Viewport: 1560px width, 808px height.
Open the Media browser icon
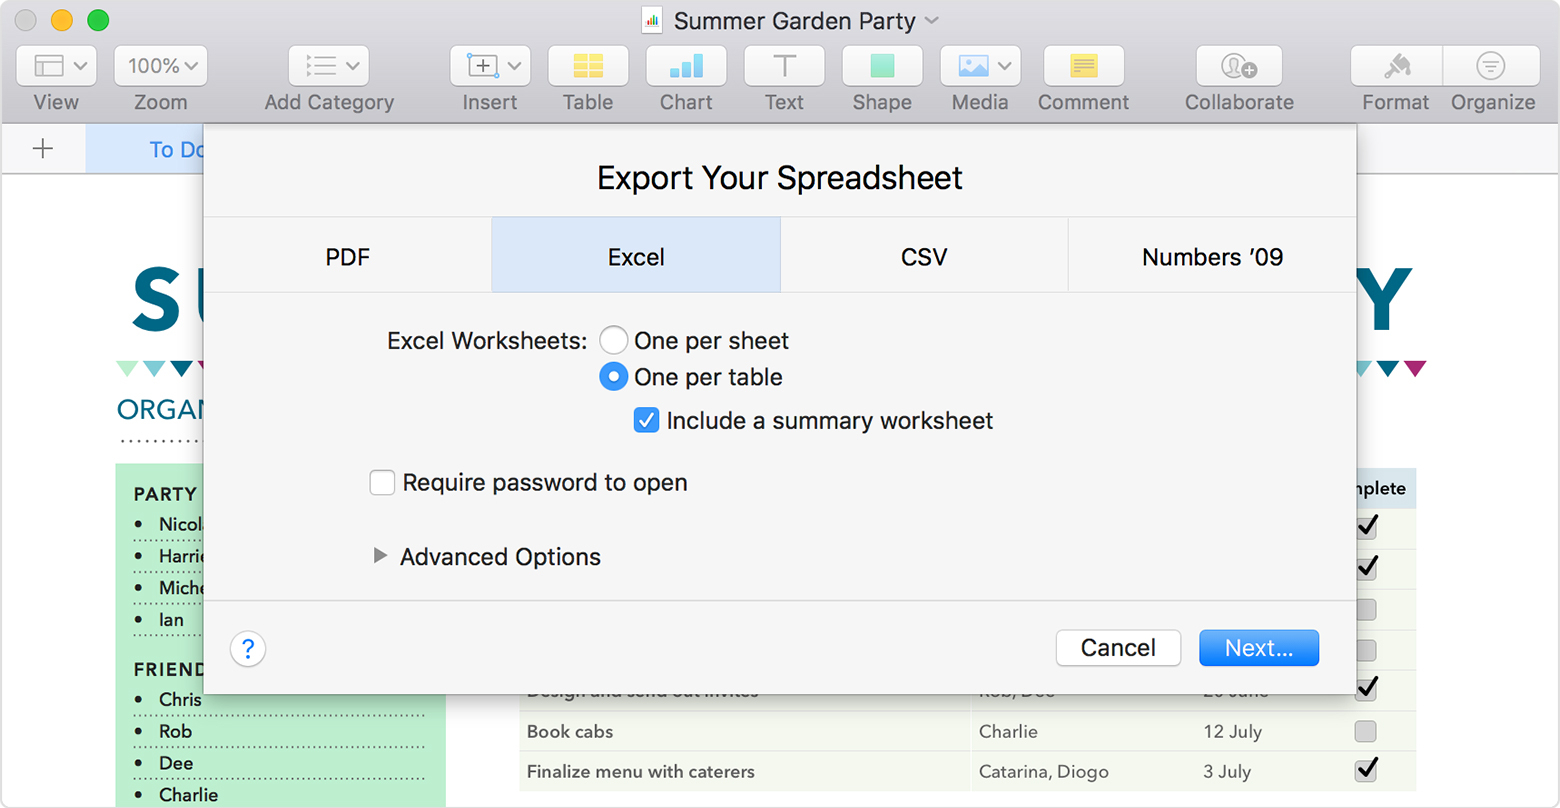[x=972, y=66]
